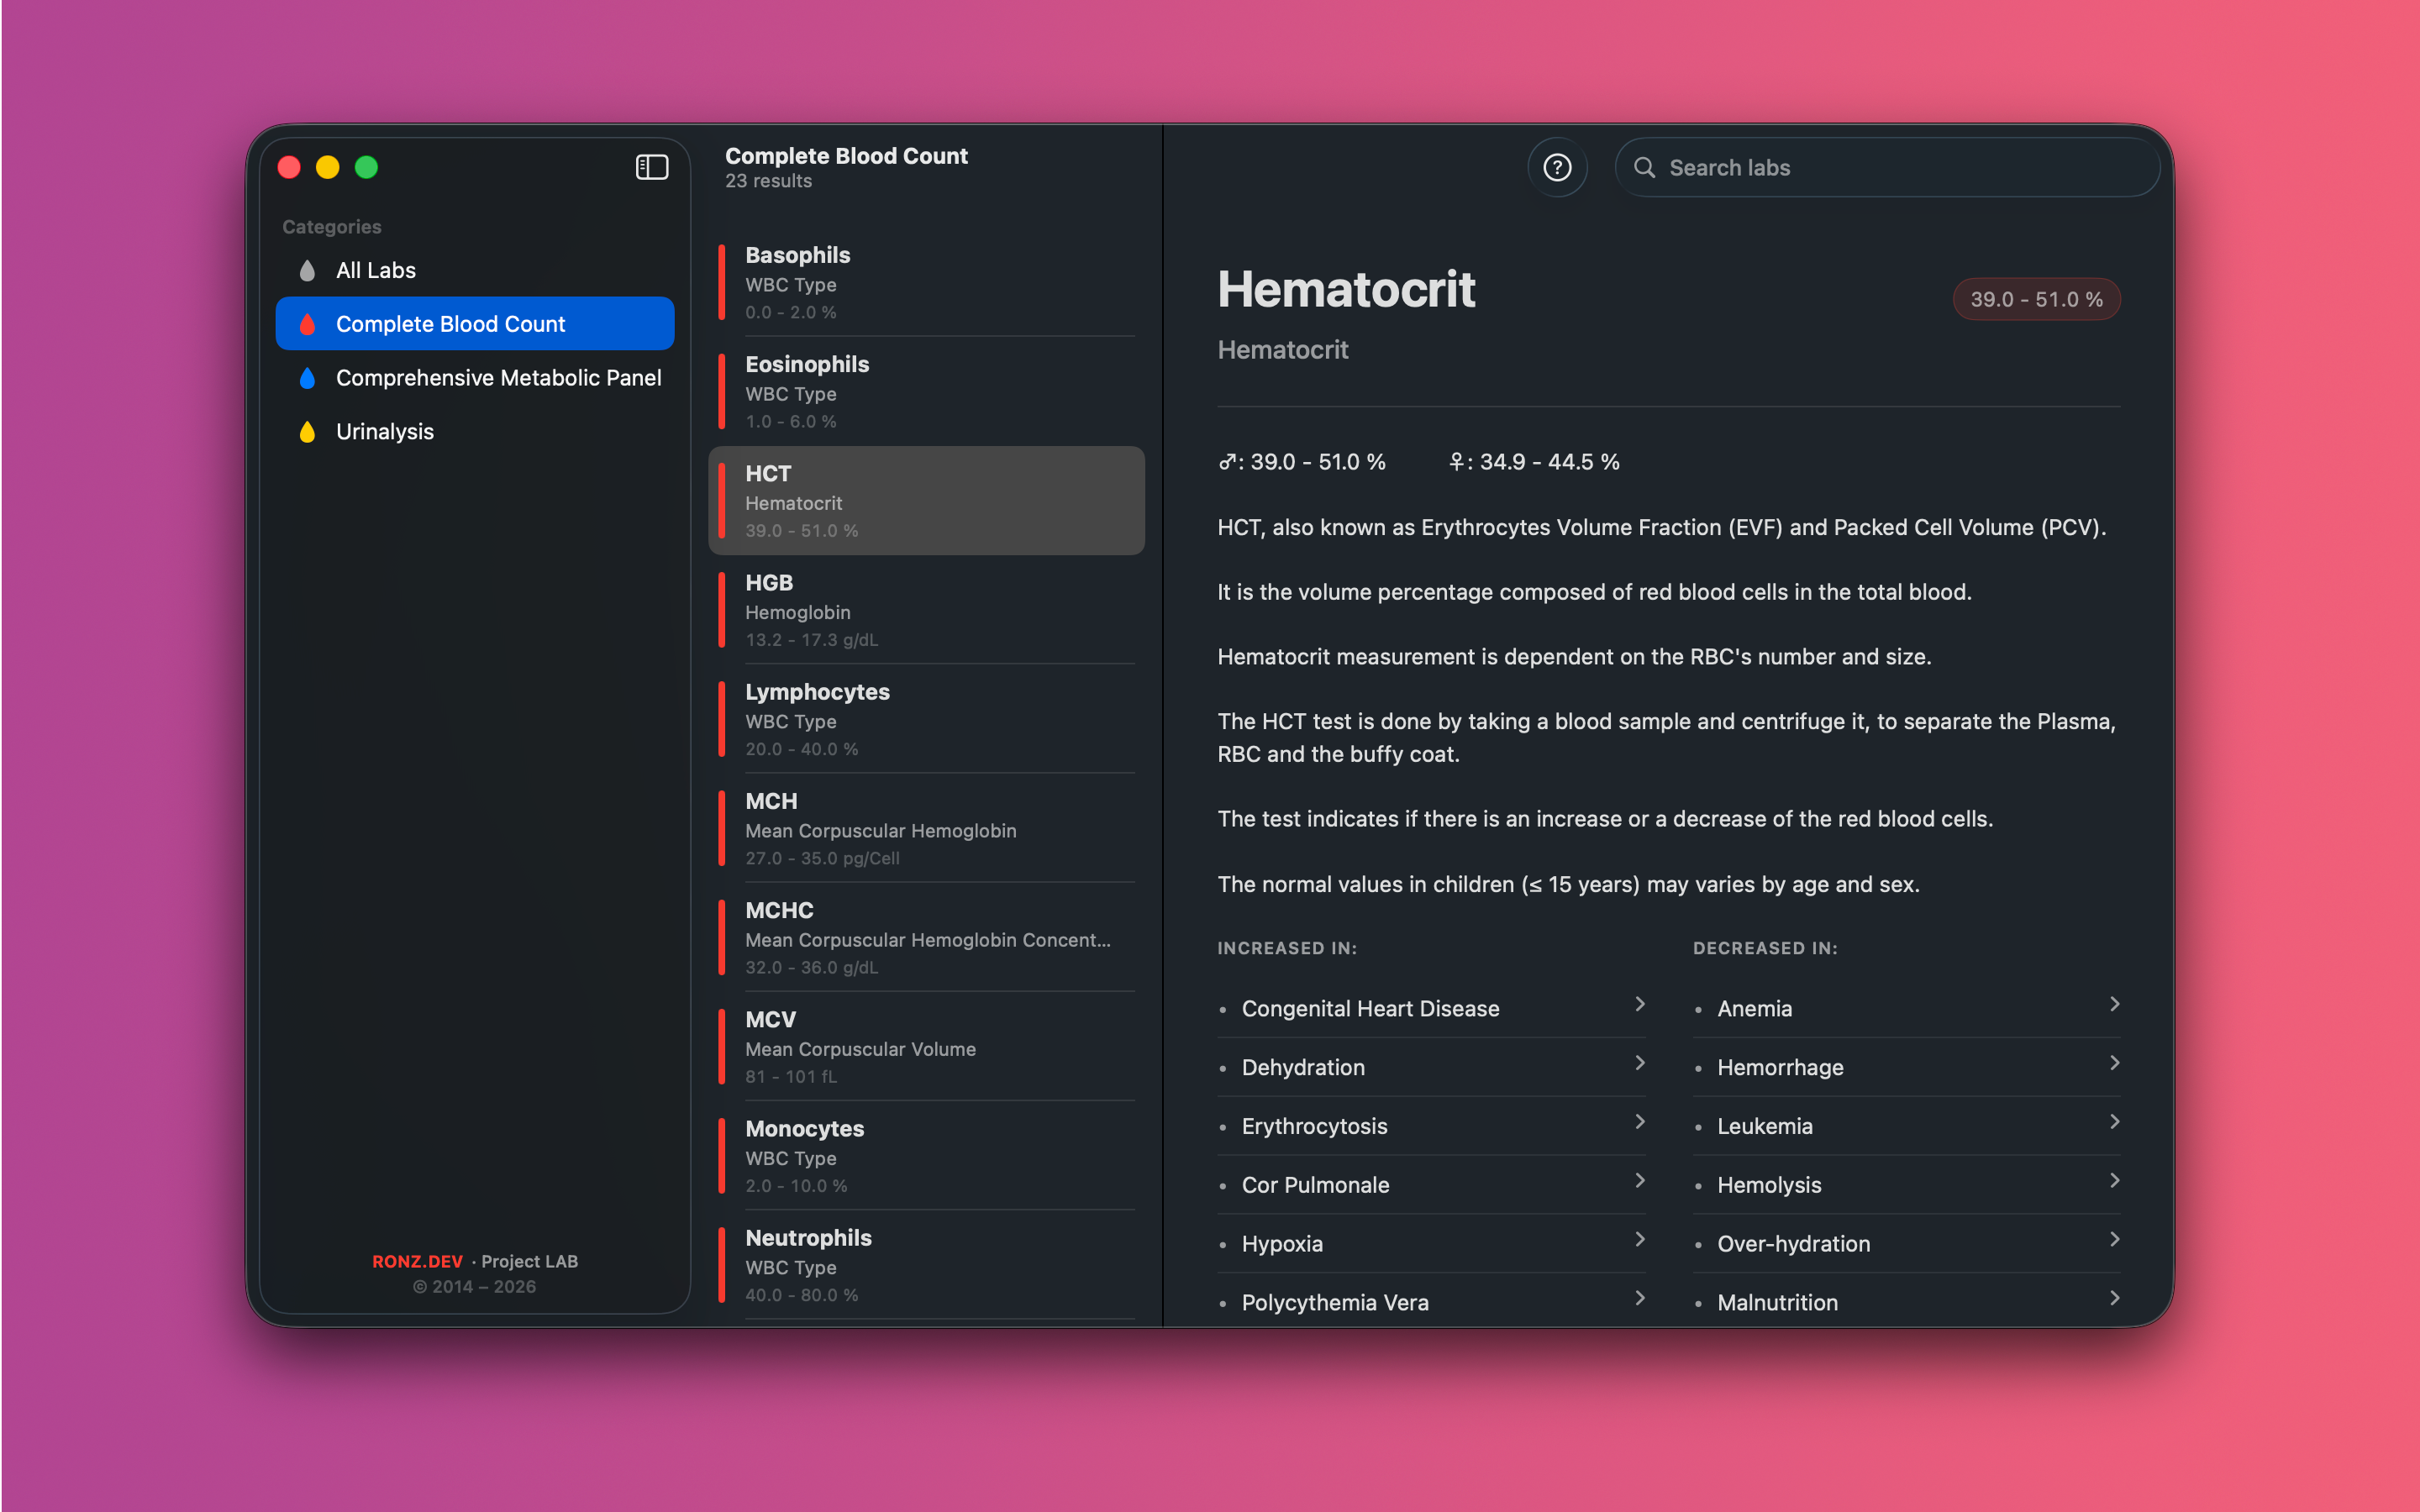The image size is (2420, 1512).
Task: Select the Monocytes lab entry
Action: coord(926,1155)
